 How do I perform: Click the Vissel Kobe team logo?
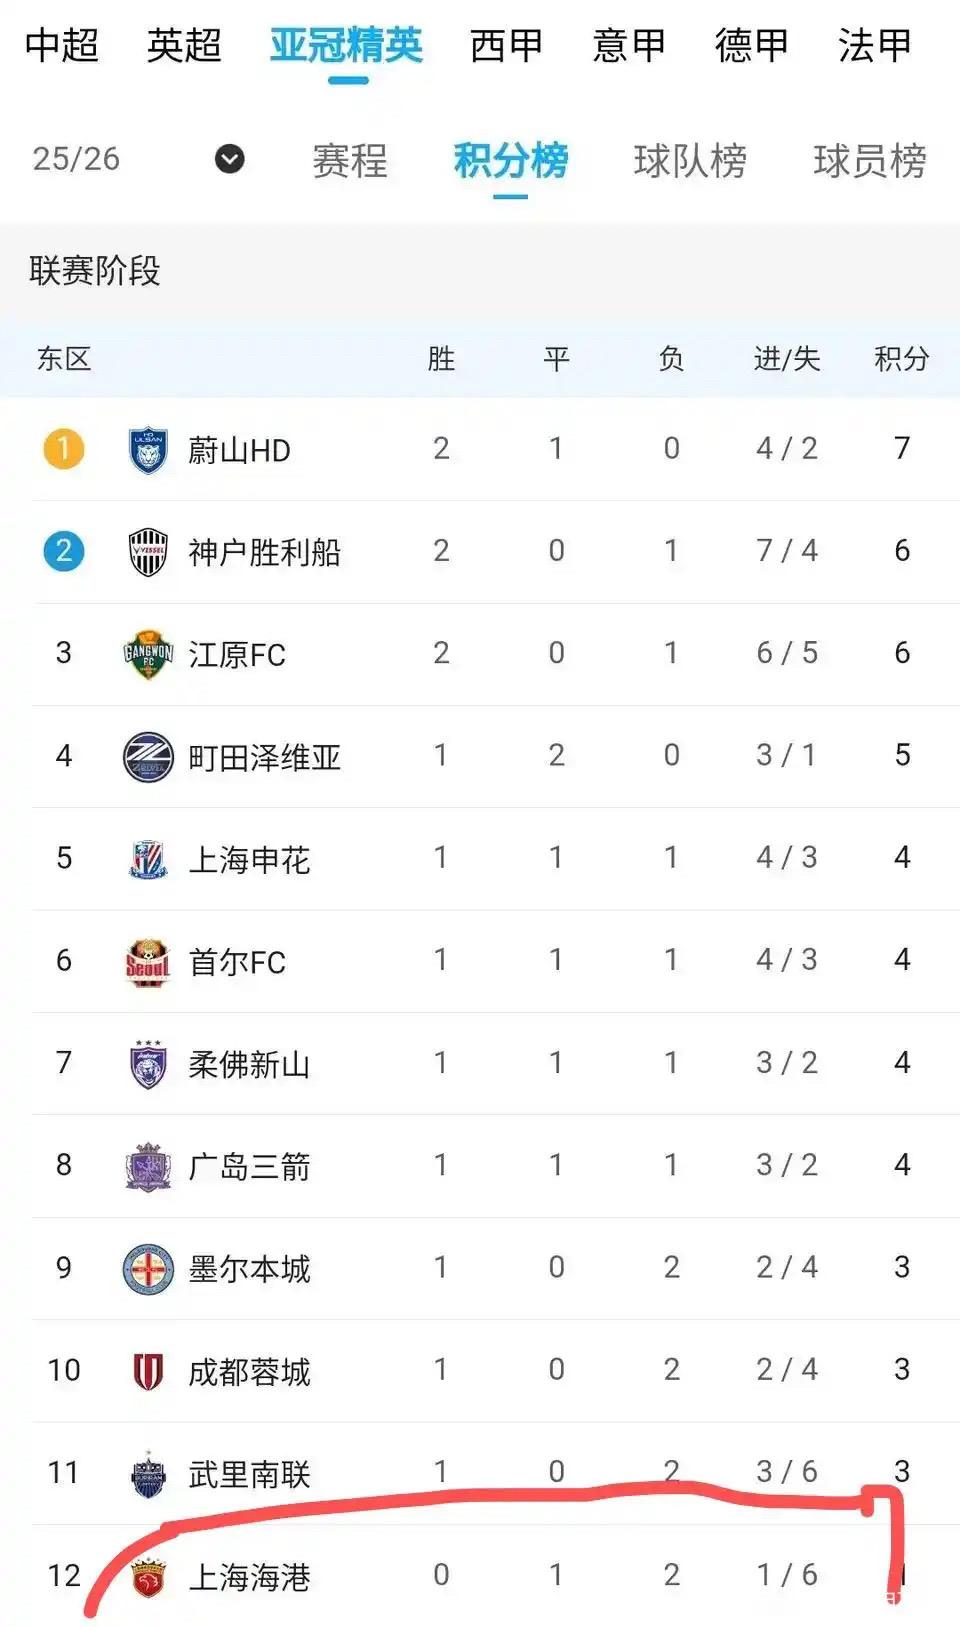[x=148, y=552]
